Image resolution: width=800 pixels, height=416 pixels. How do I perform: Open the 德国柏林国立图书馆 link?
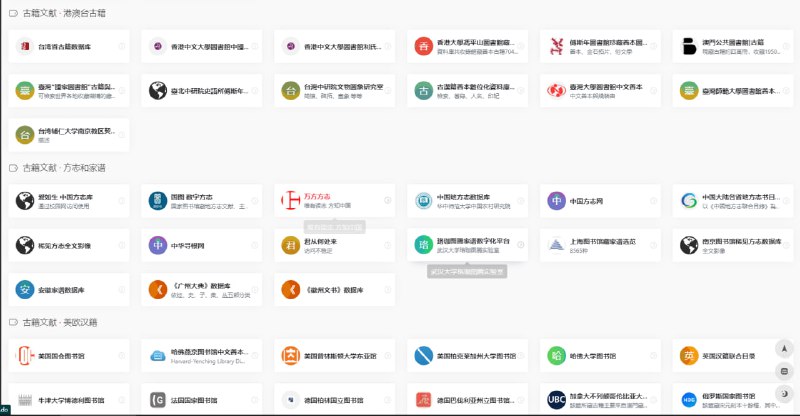[334, 400]
